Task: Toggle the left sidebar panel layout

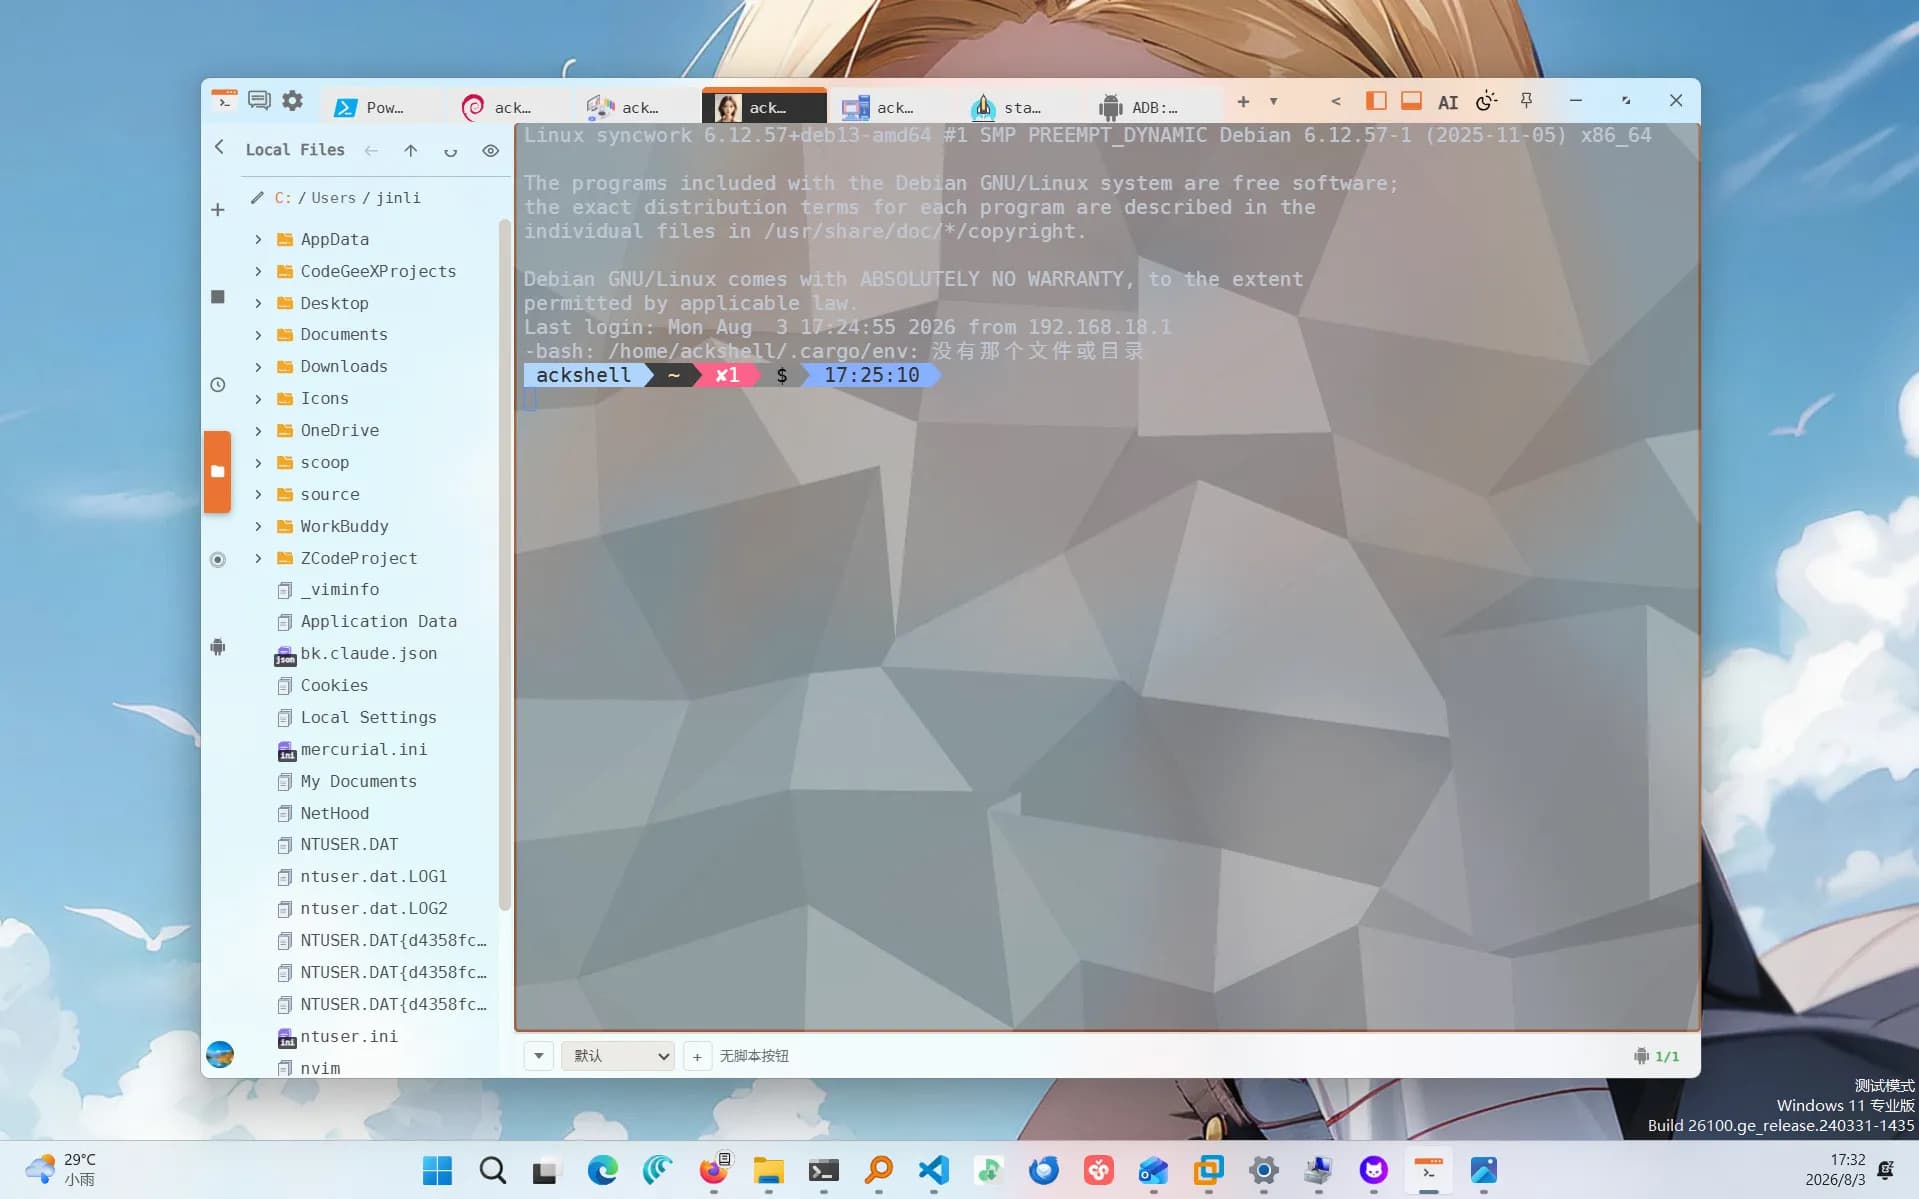Action: click(x=1376, y=101)
